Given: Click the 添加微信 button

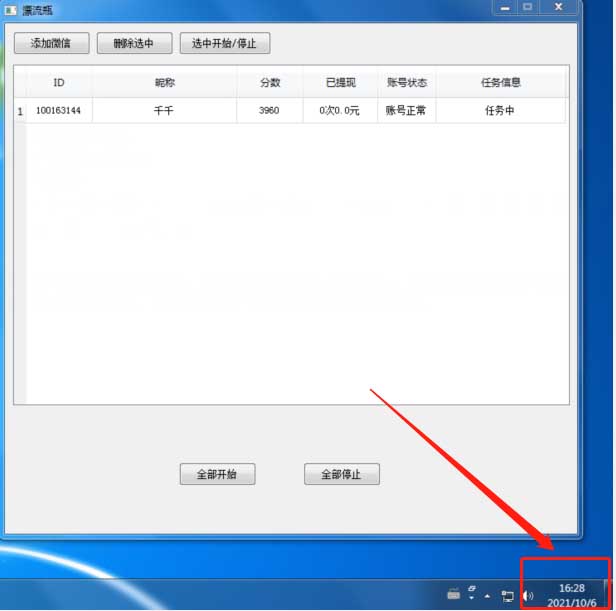Looking at the screenshot, I should (51, 44).
